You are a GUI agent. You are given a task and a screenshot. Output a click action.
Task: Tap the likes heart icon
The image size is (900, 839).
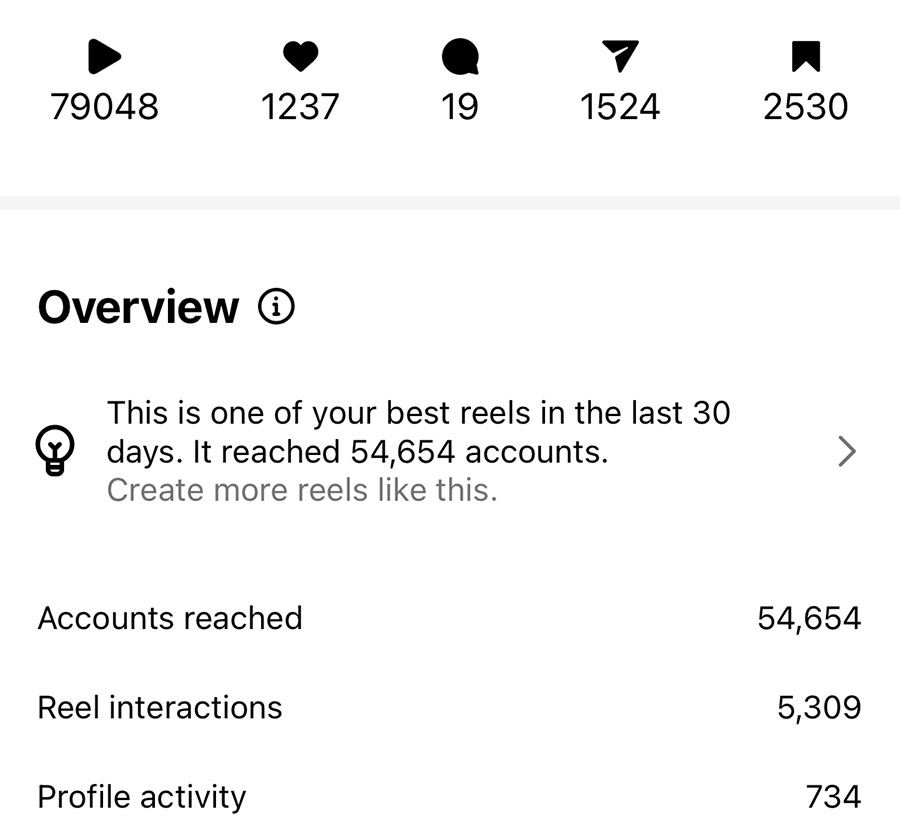point(300,57)
